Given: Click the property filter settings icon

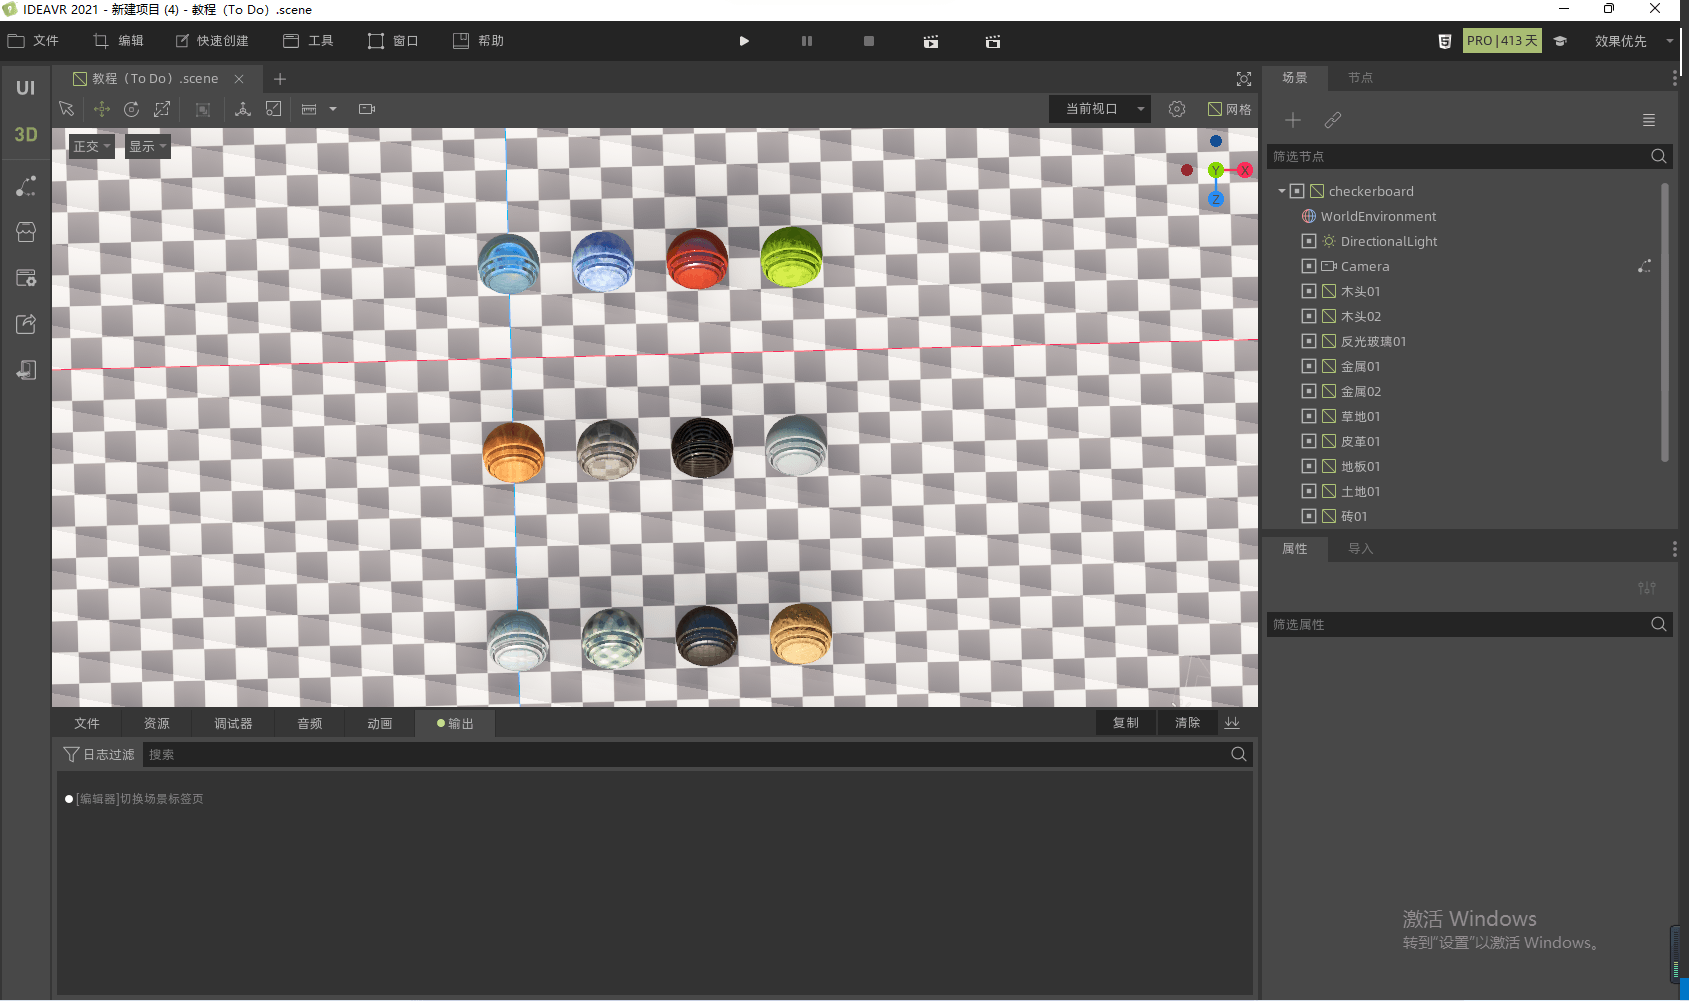Looking at the screenshot, I should 1647,588.
